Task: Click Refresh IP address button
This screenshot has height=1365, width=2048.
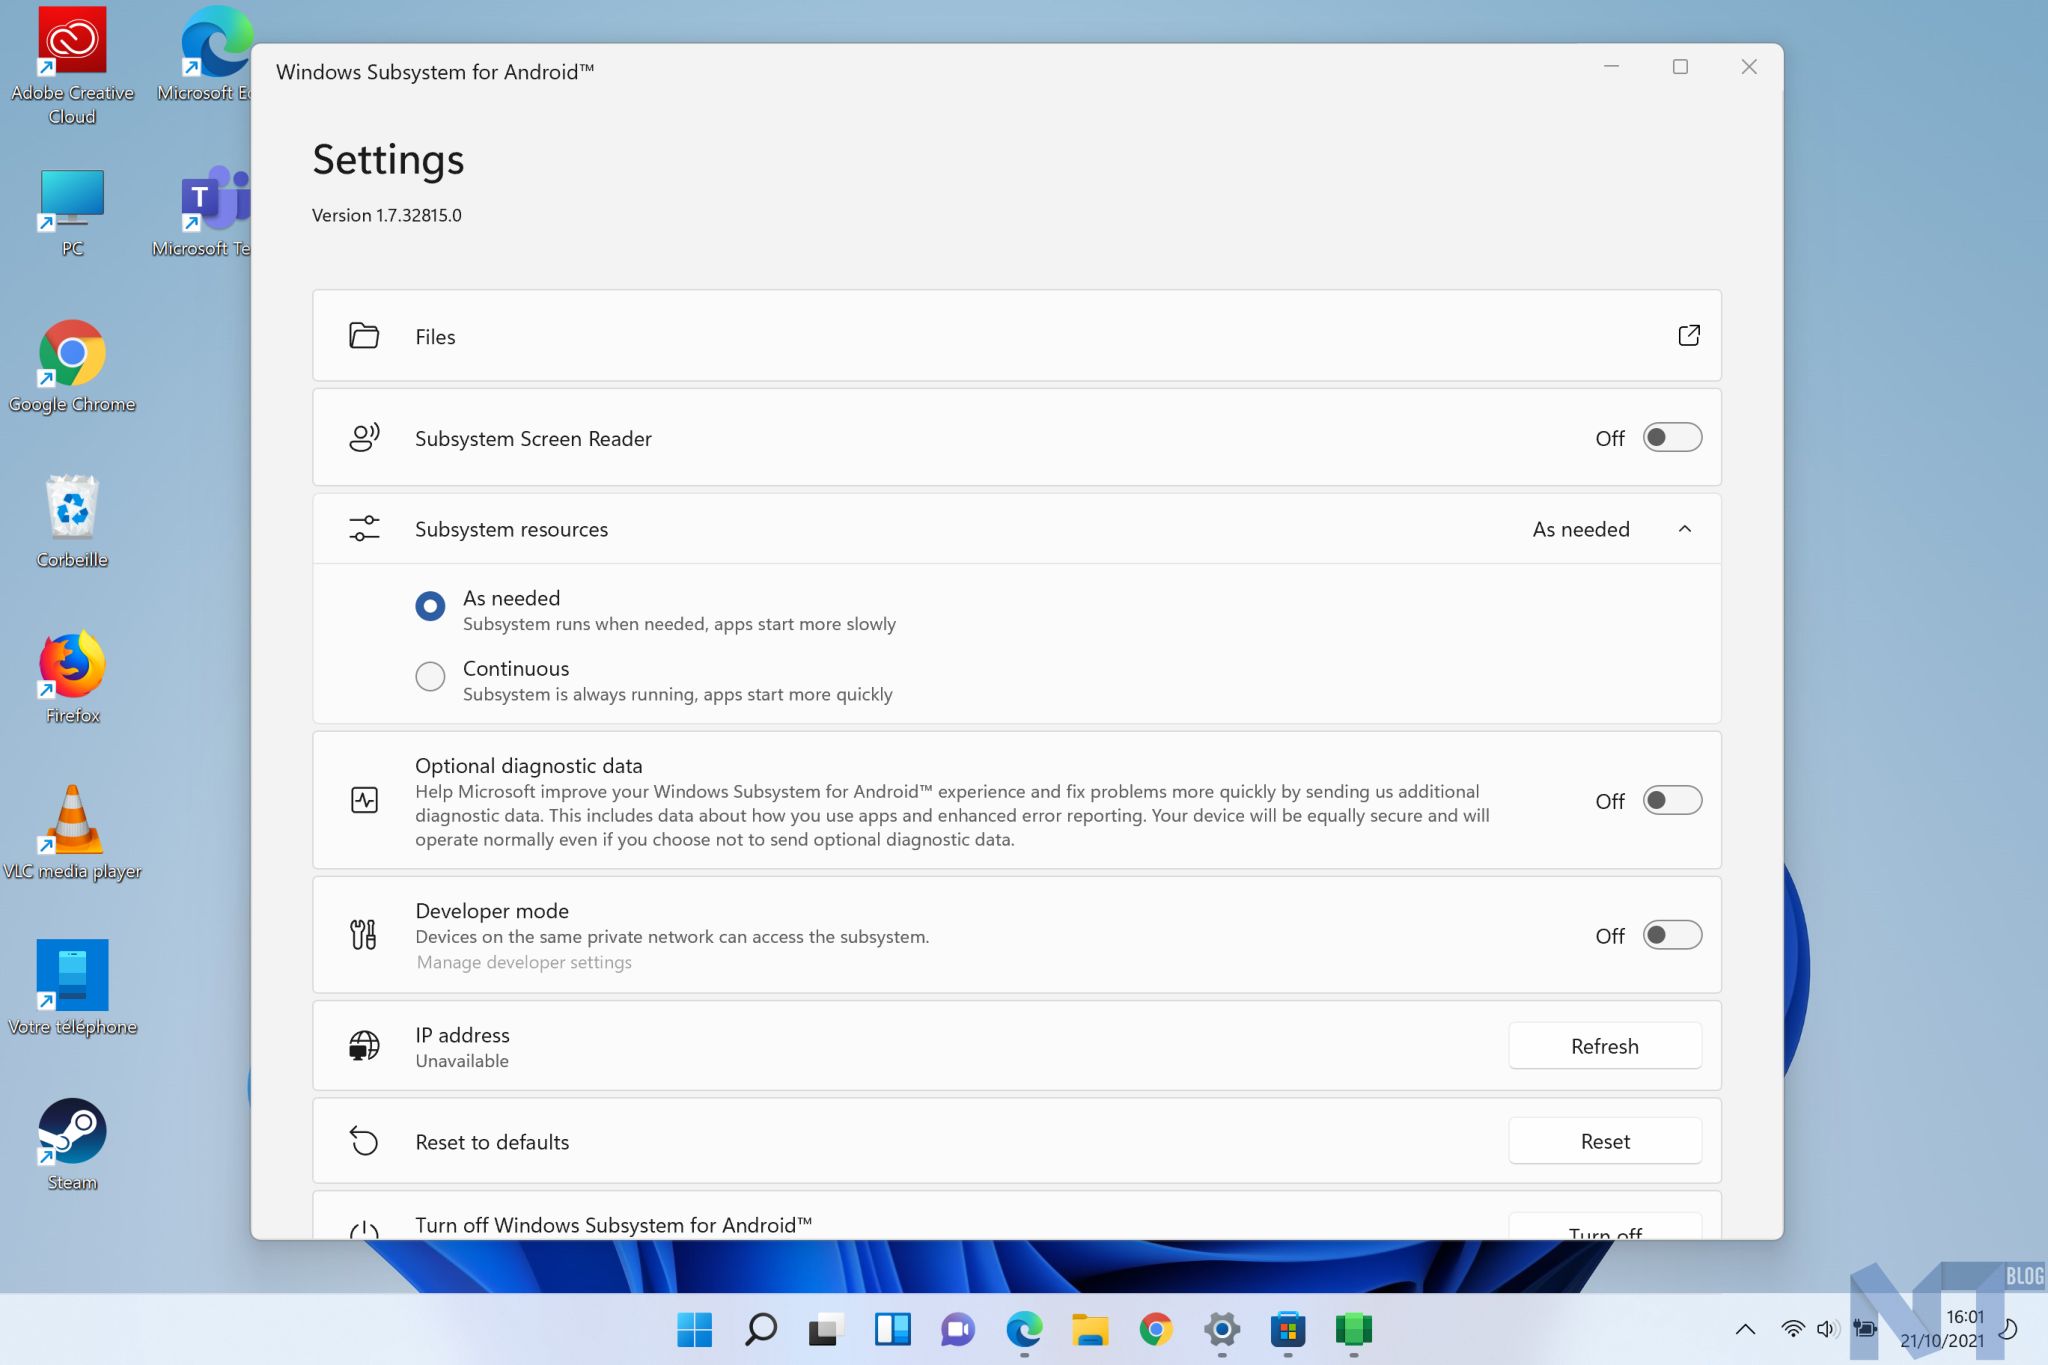Action: (x=1604, y=1046)
